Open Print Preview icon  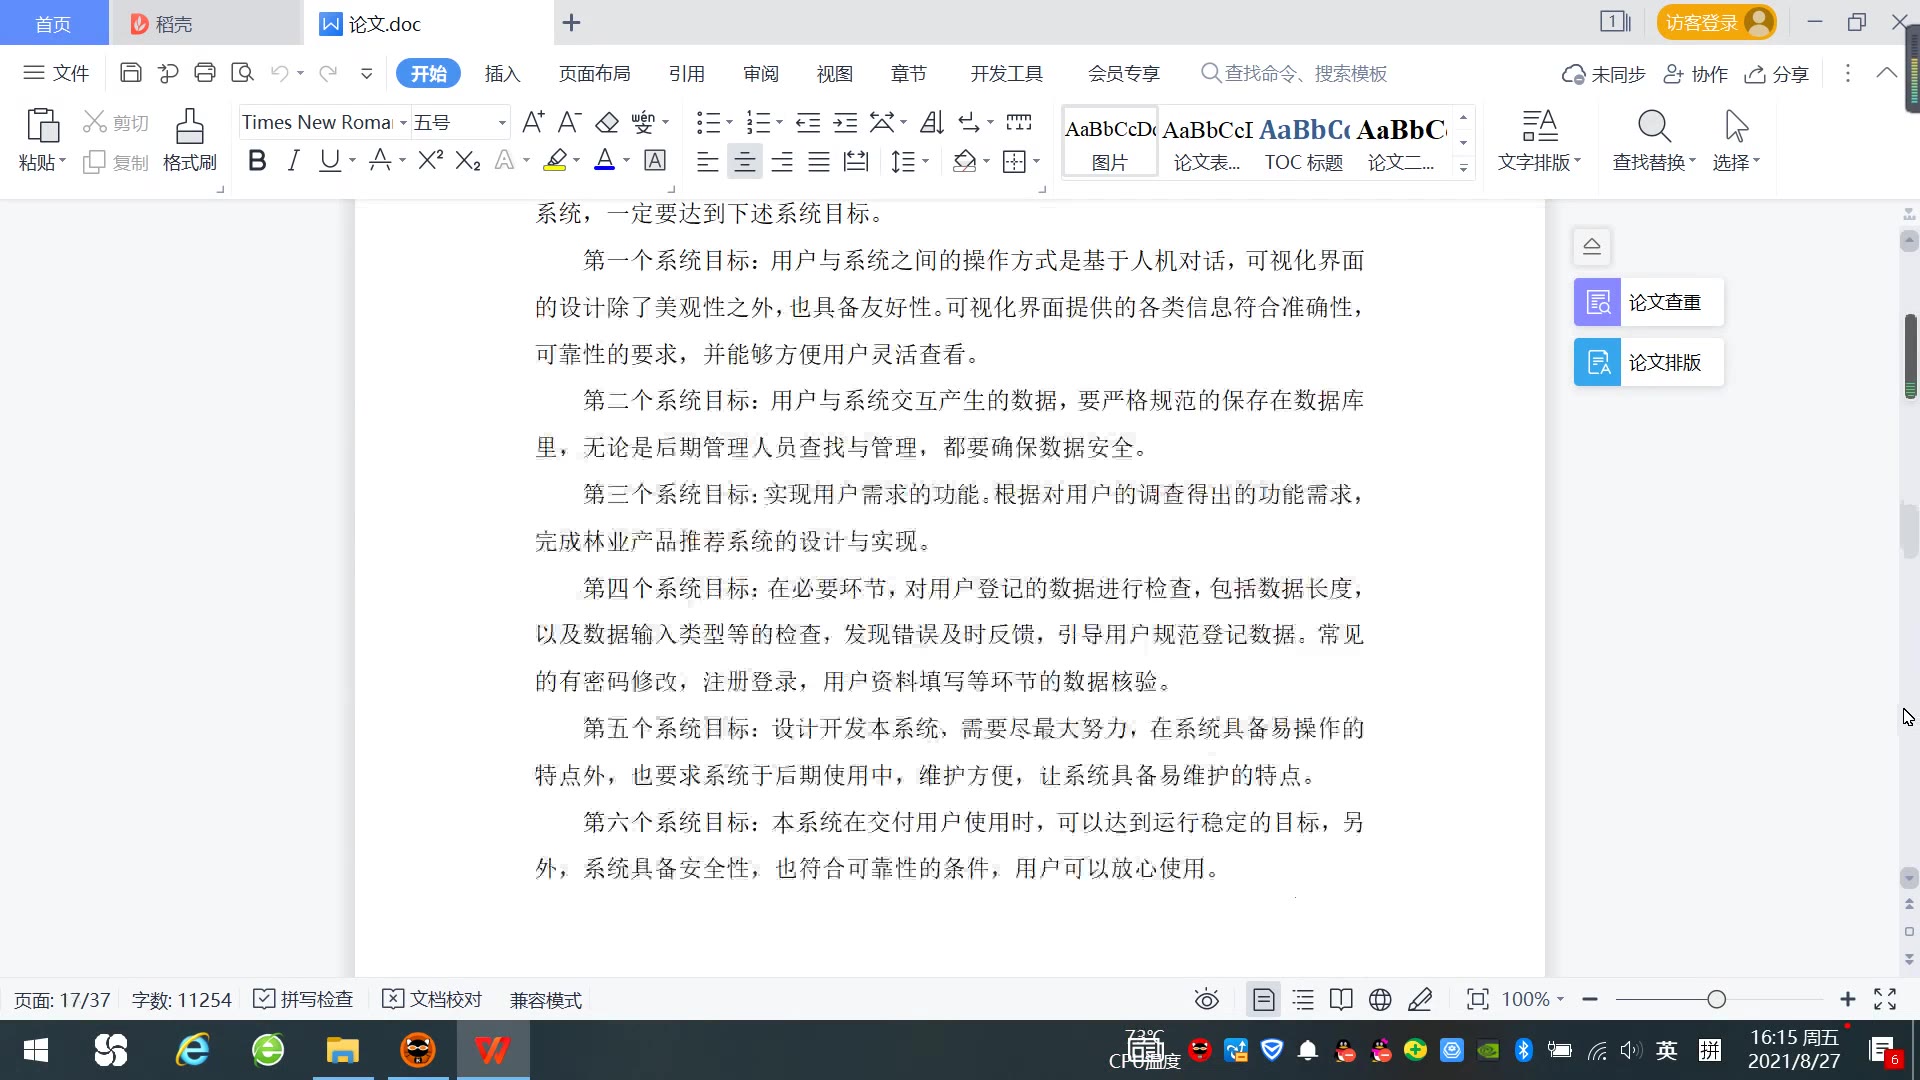(242, 73)
